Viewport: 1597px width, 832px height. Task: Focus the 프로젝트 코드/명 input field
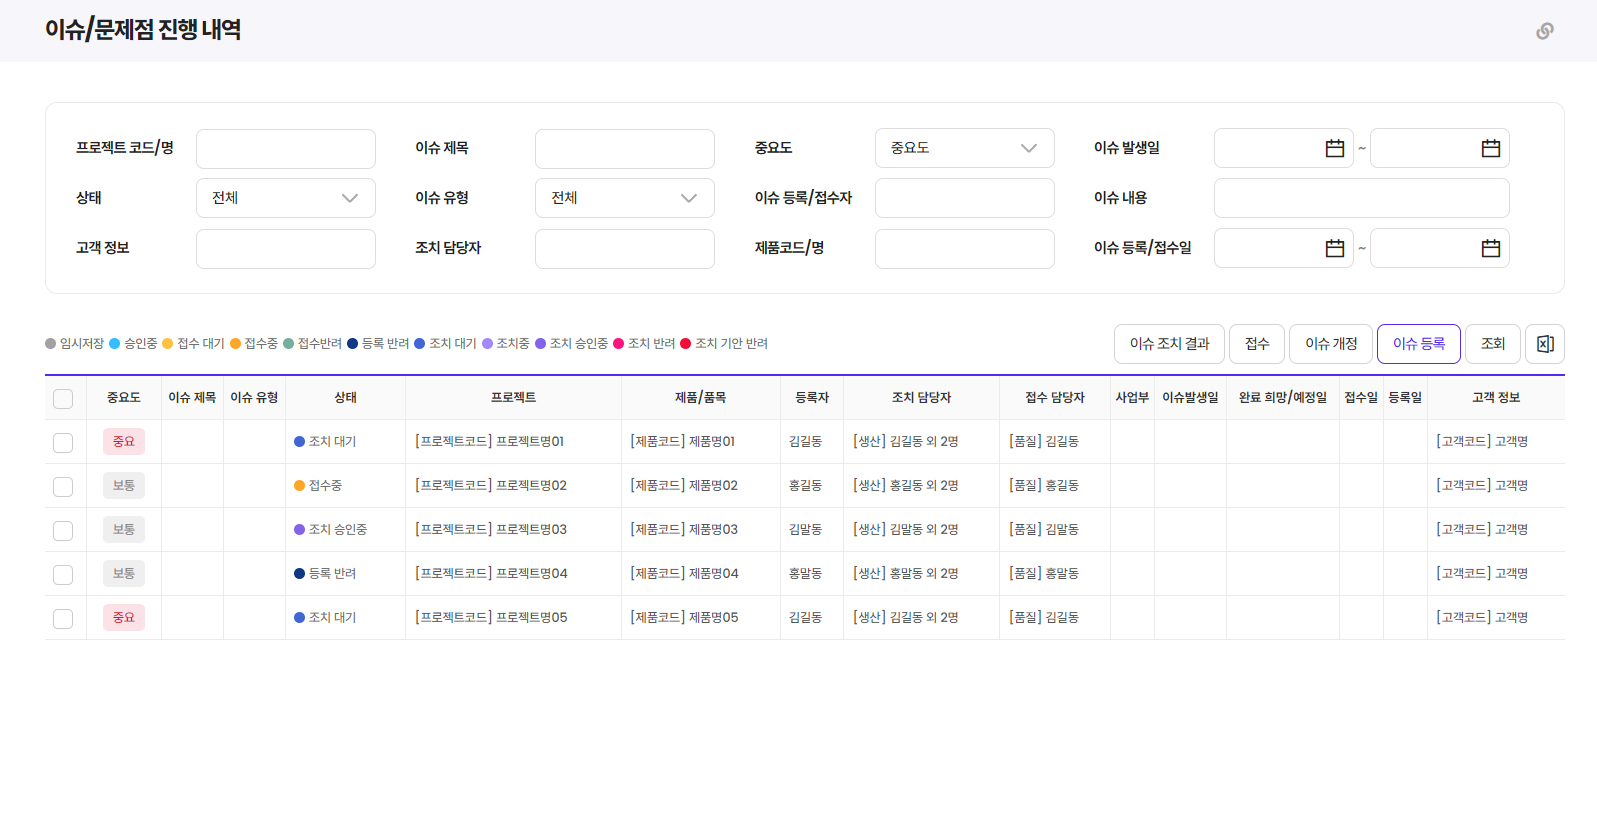[x=285, y=149]
